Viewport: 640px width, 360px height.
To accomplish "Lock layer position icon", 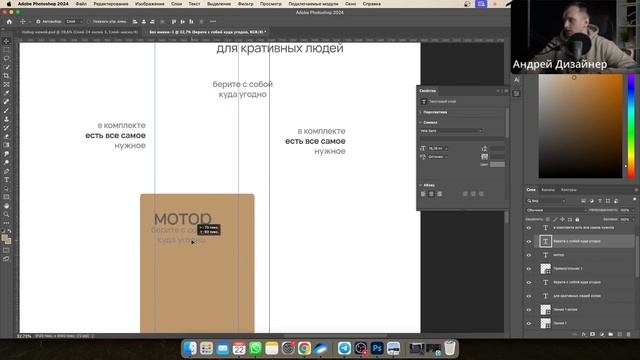I will click(x=562, y=220).
